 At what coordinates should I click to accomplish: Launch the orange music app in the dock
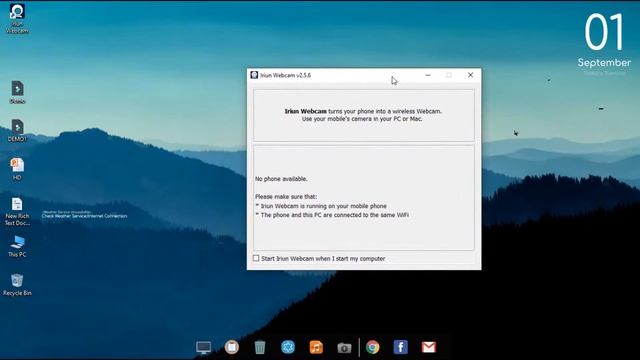316,347
